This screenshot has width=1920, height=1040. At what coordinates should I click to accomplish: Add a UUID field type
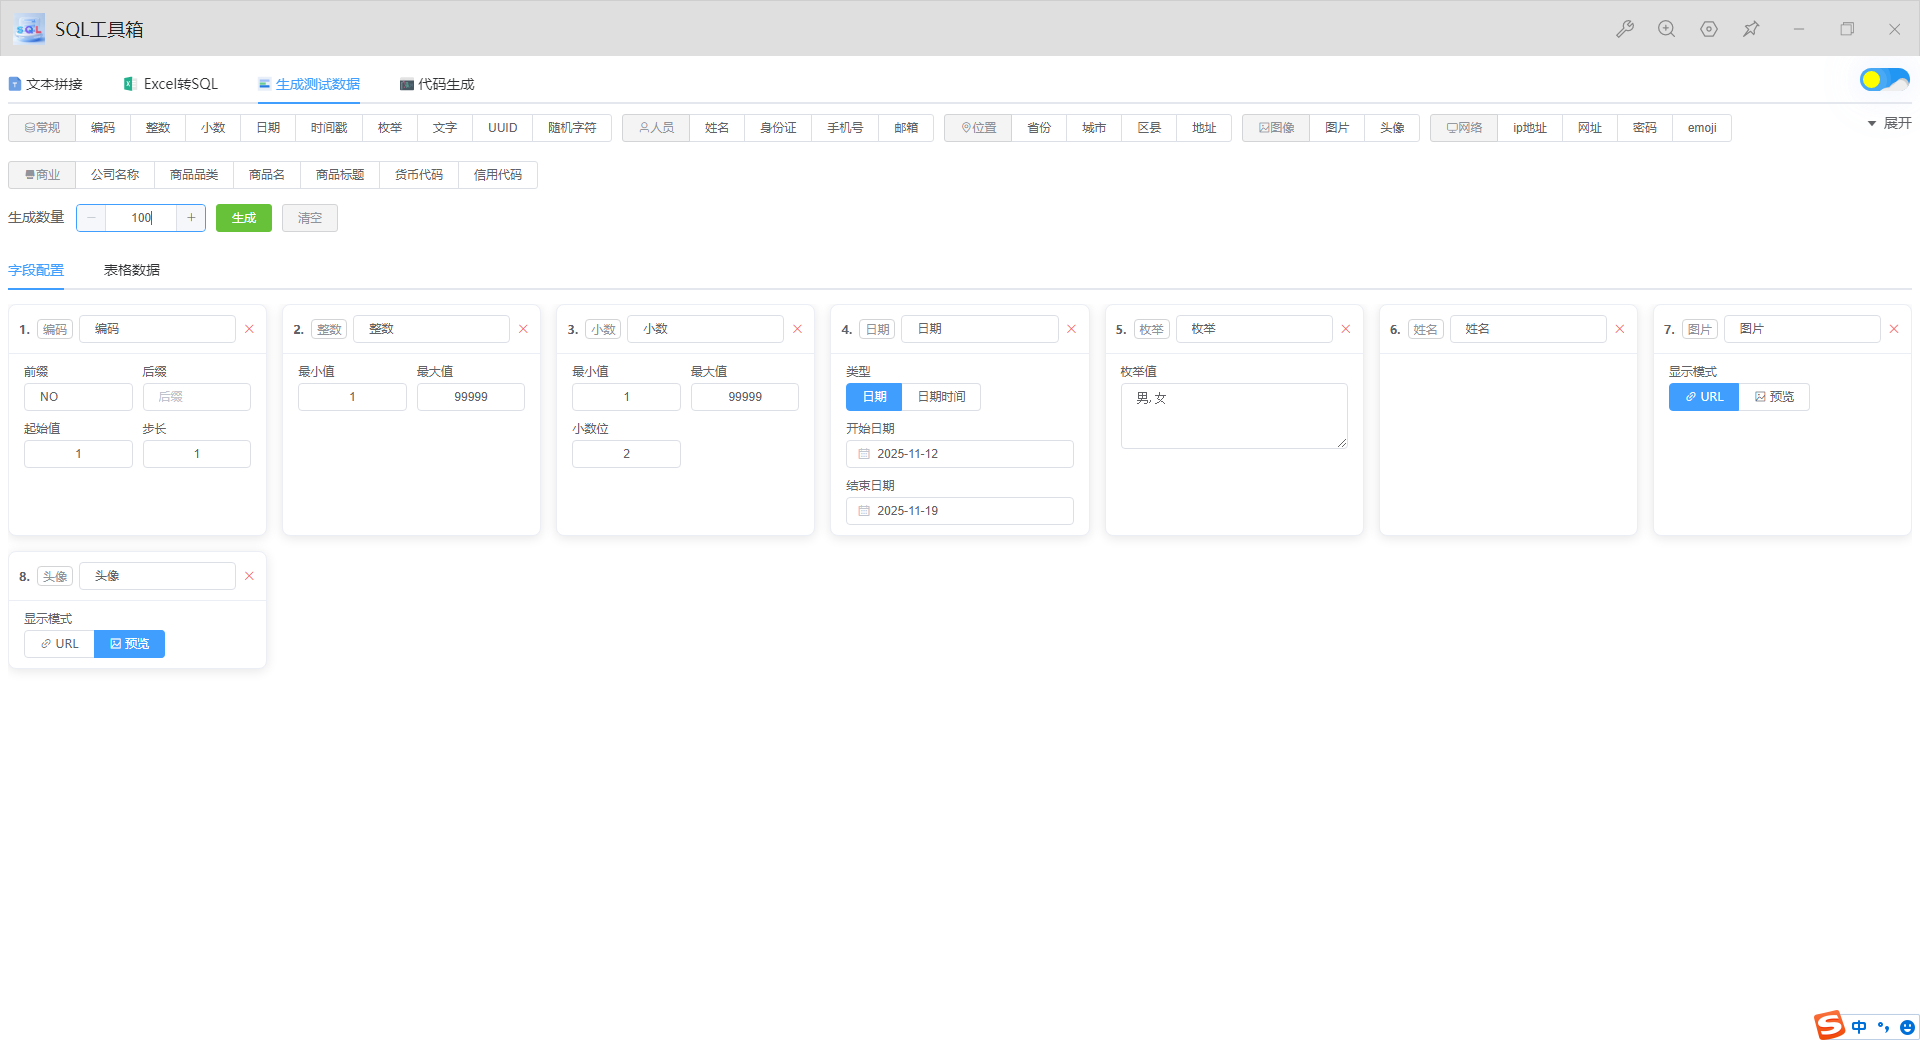(502, 128)
